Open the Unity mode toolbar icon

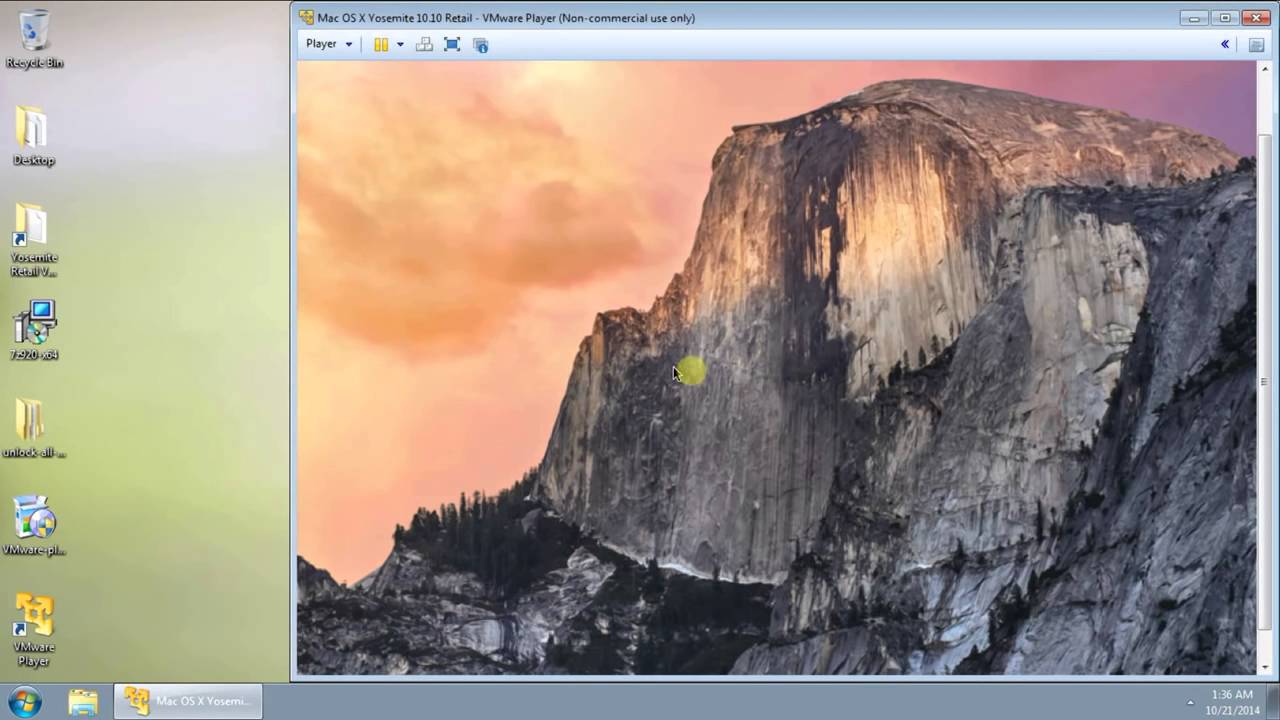click(480, 44)
